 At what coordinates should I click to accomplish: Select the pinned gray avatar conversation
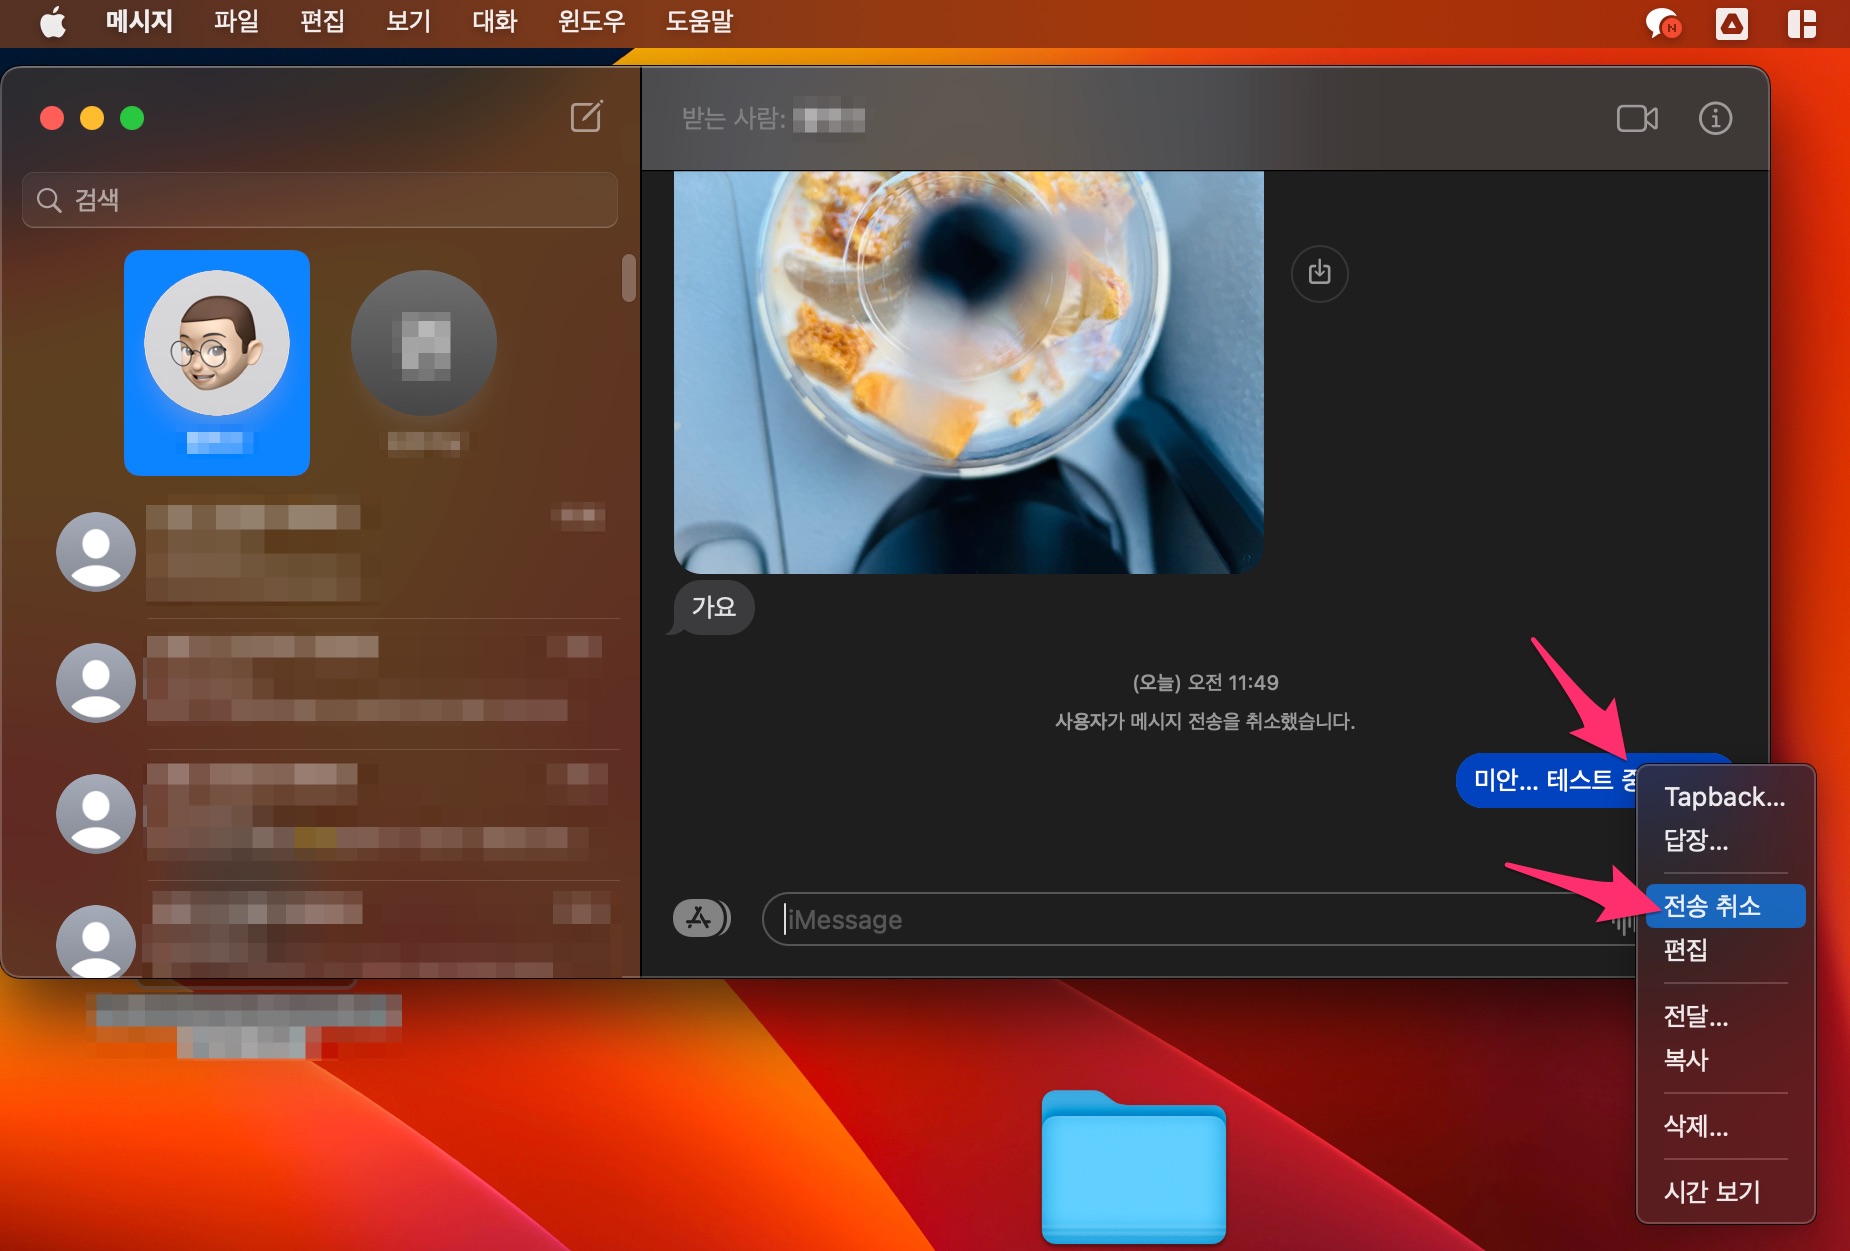[424, 362]
